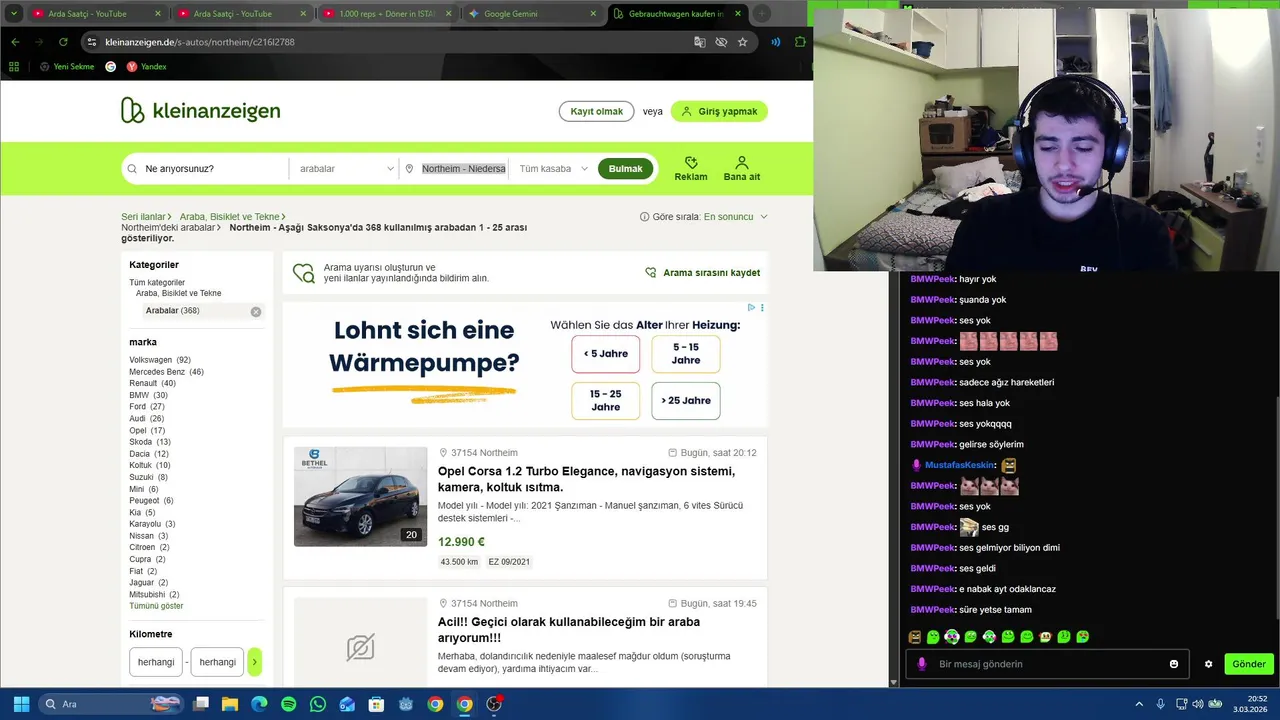Open OBS Studio from the taskbar
Image resolution: width=1280 pixels, height=720 pixels.
tap(494, 704)
